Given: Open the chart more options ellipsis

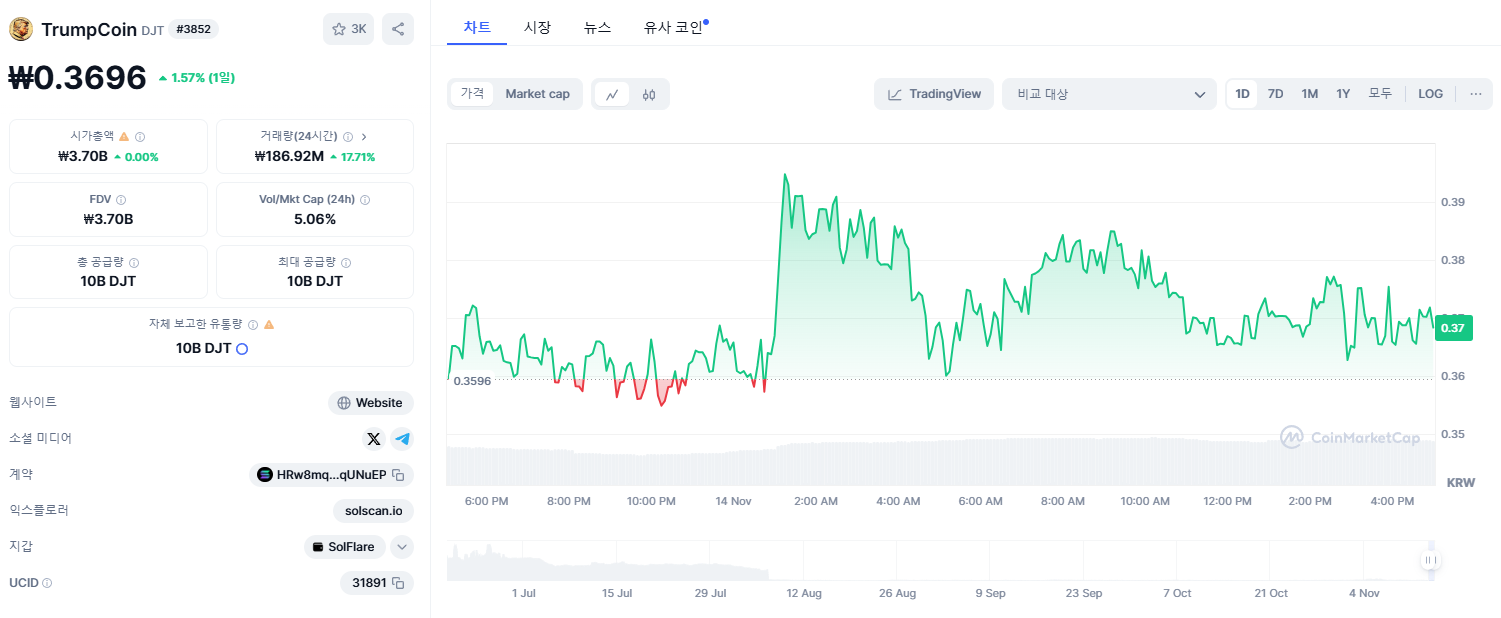Looking at the screenshot, I should 1476,94.
